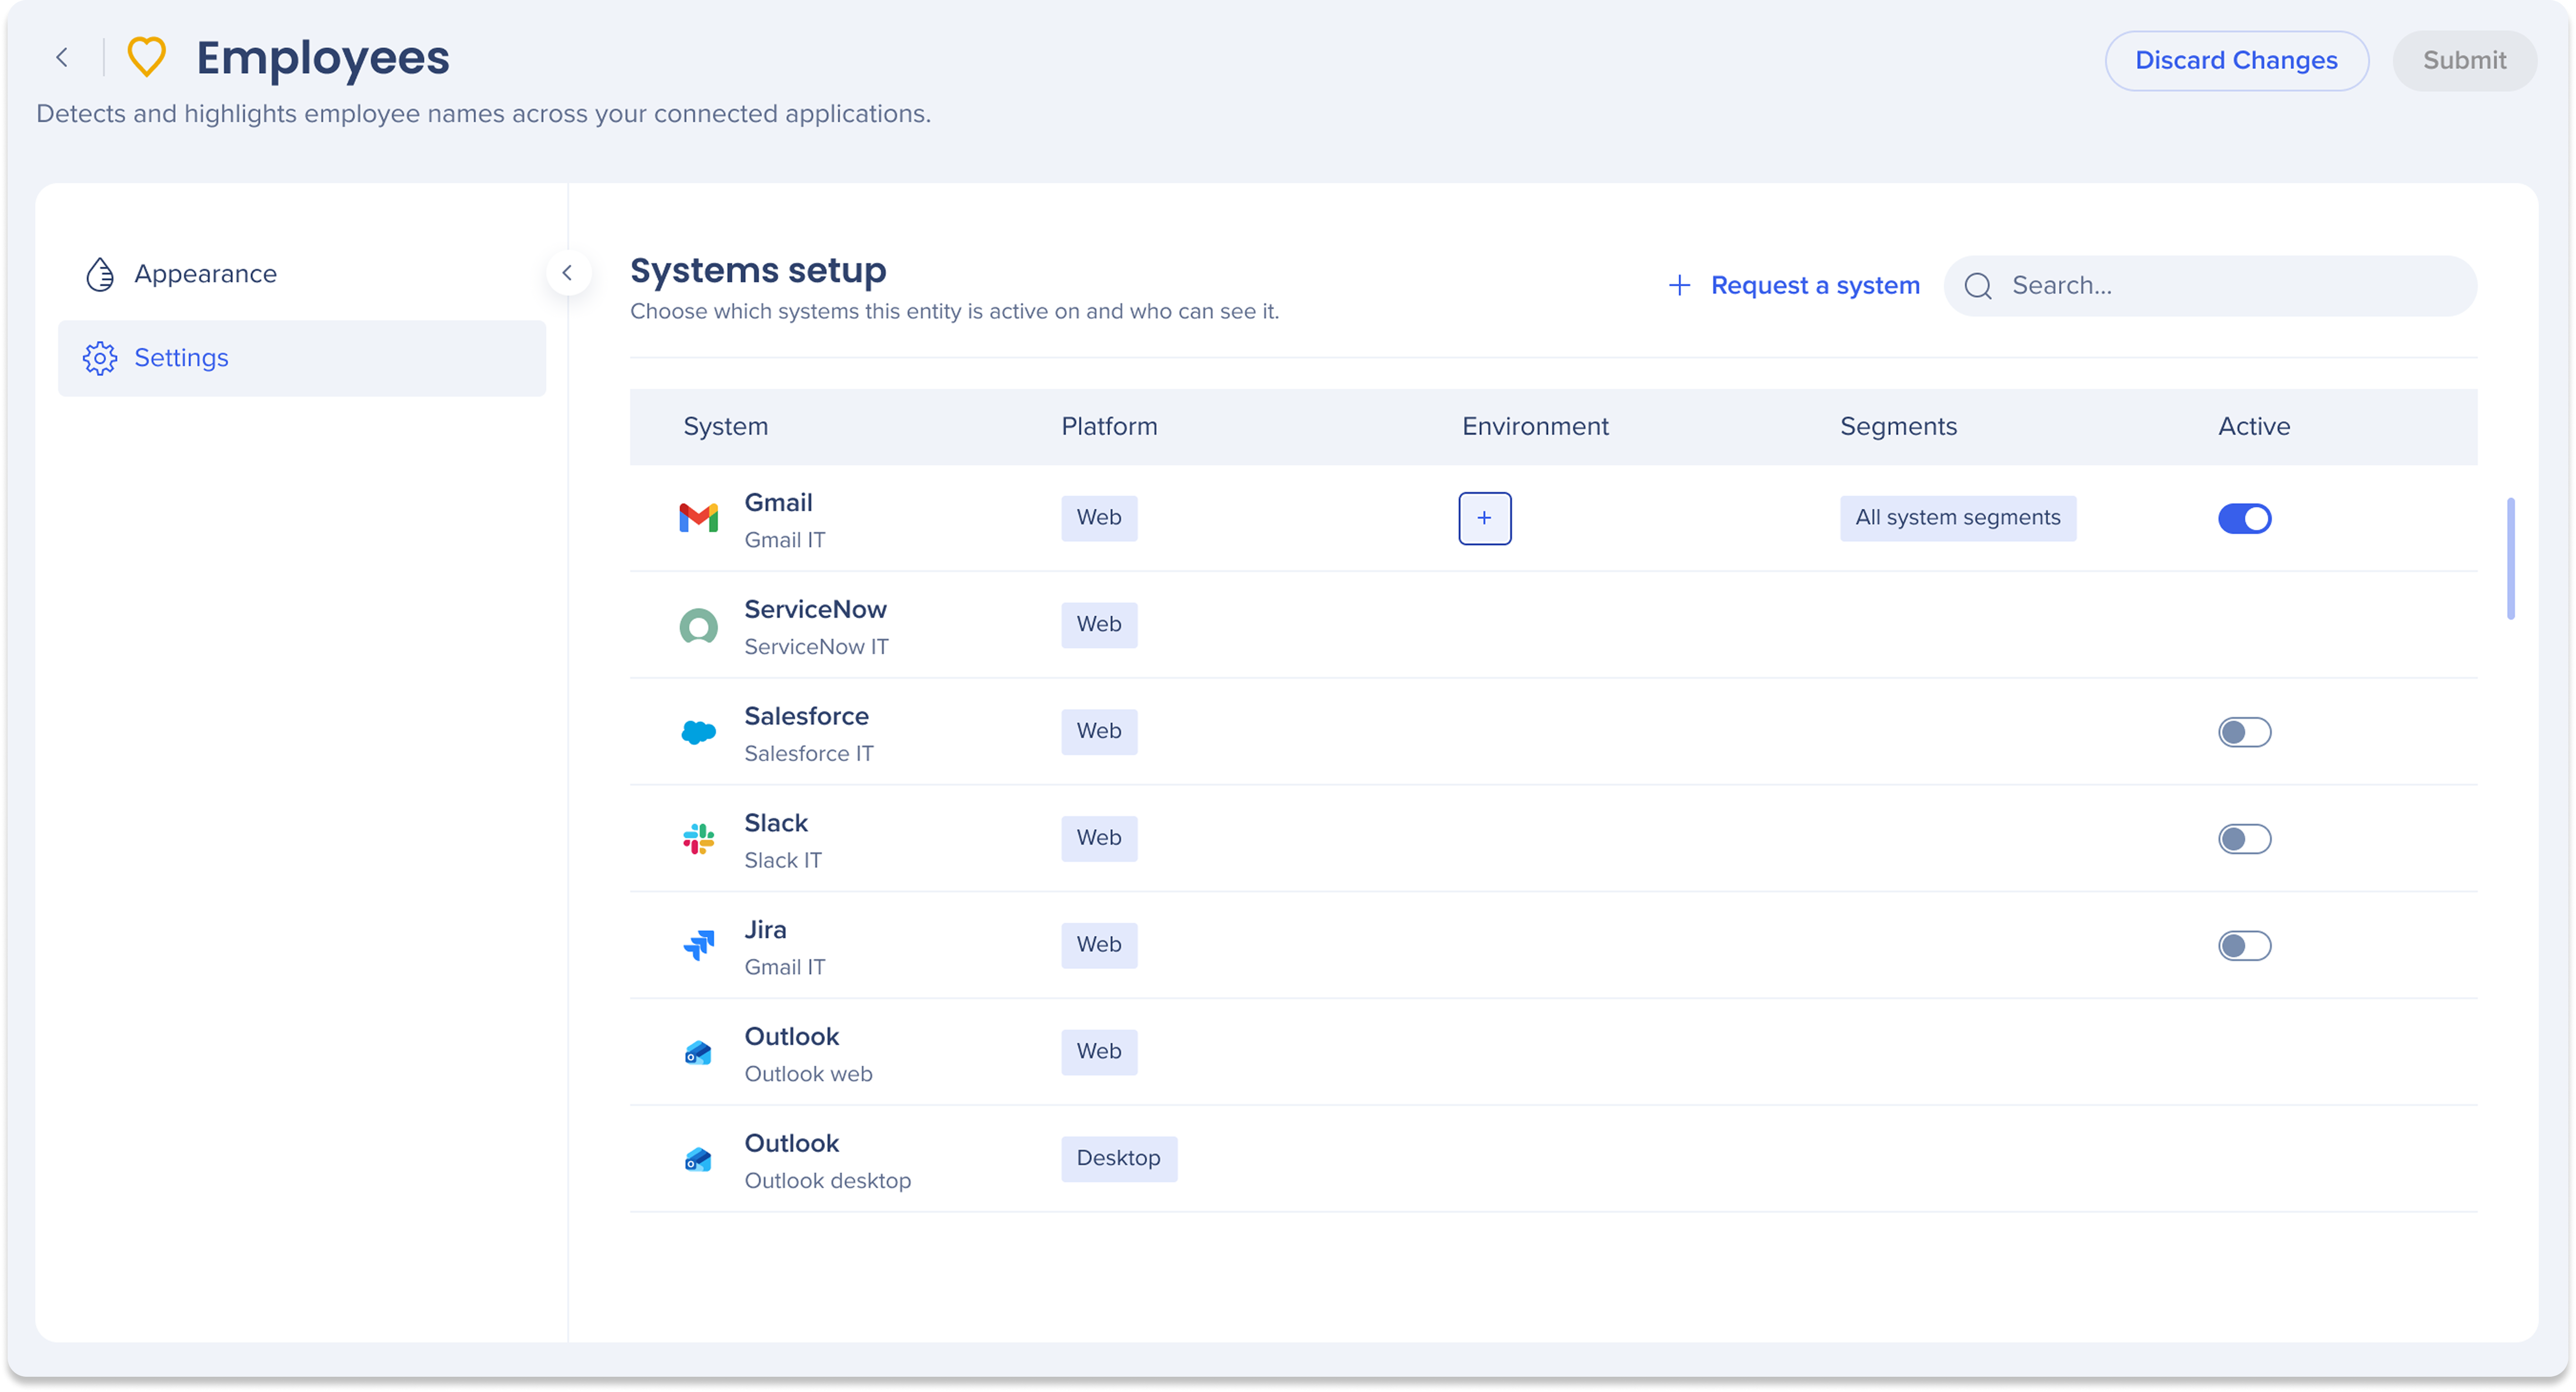Click the Outlook desktop logo icon

pos(699,1159)
